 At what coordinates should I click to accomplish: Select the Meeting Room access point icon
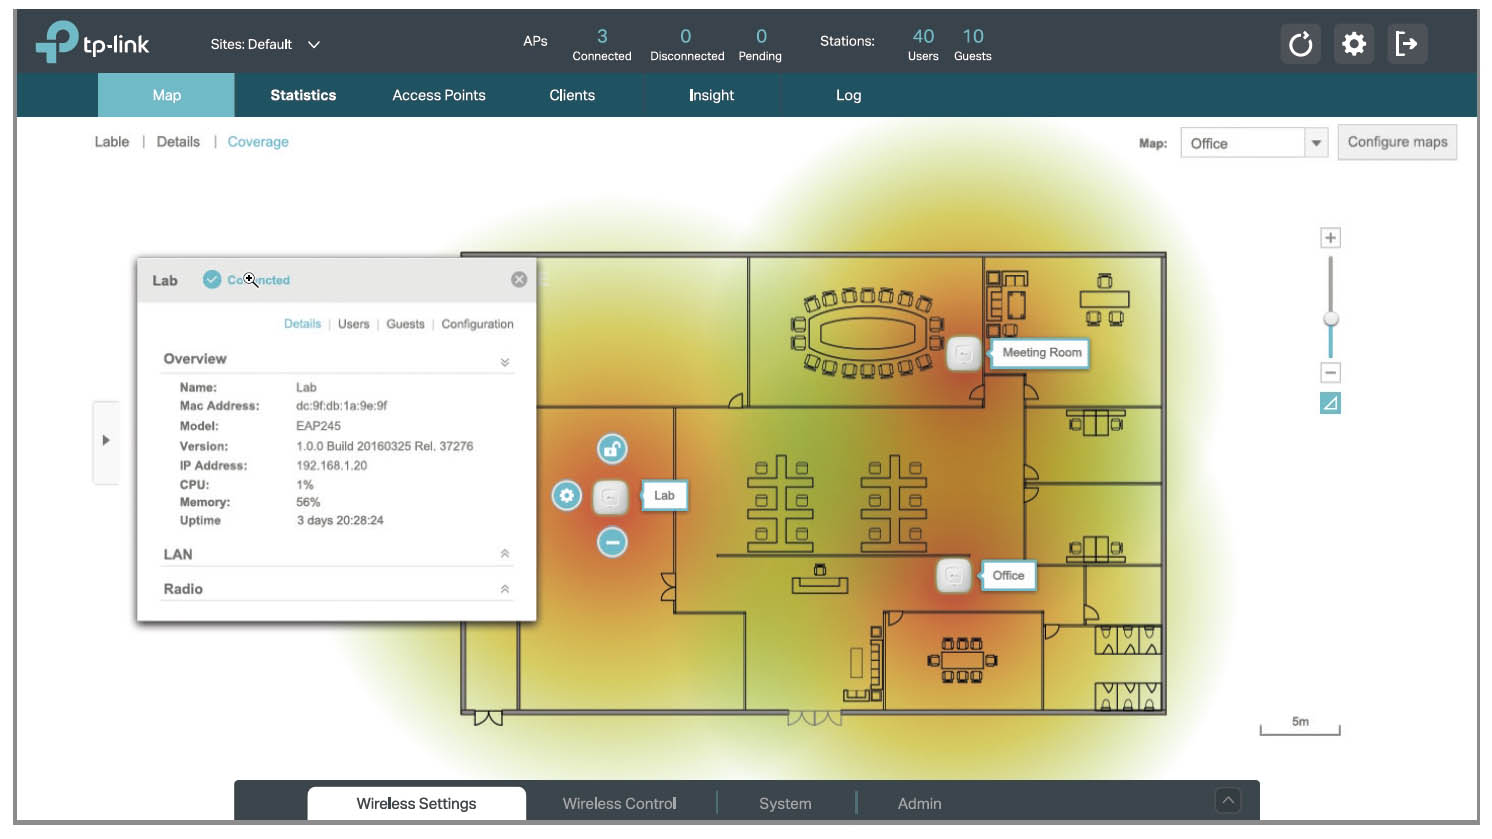(963, 353)
